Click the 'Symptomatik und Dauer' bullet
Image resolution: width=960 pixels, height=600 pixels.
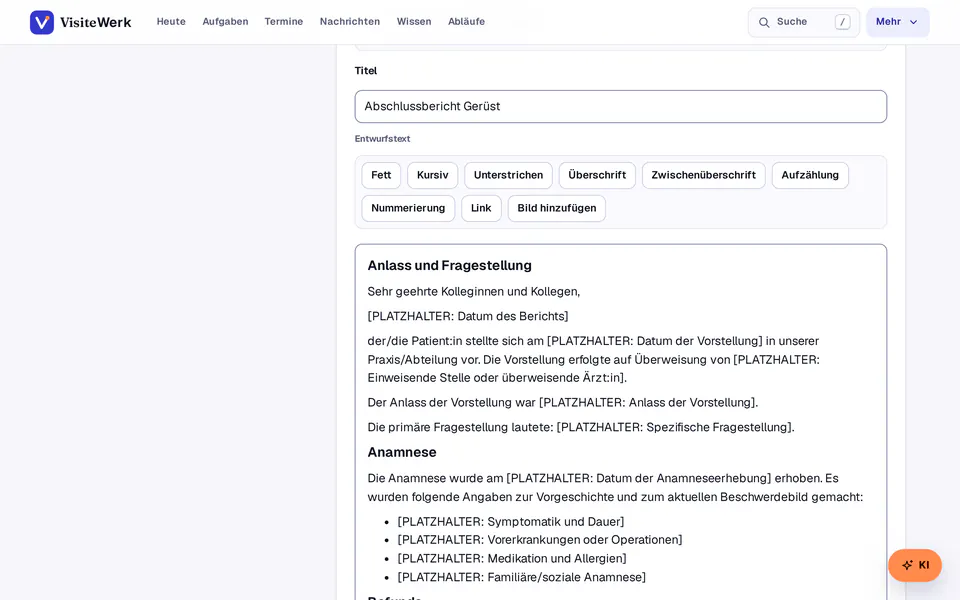click(x=511, y=522)
